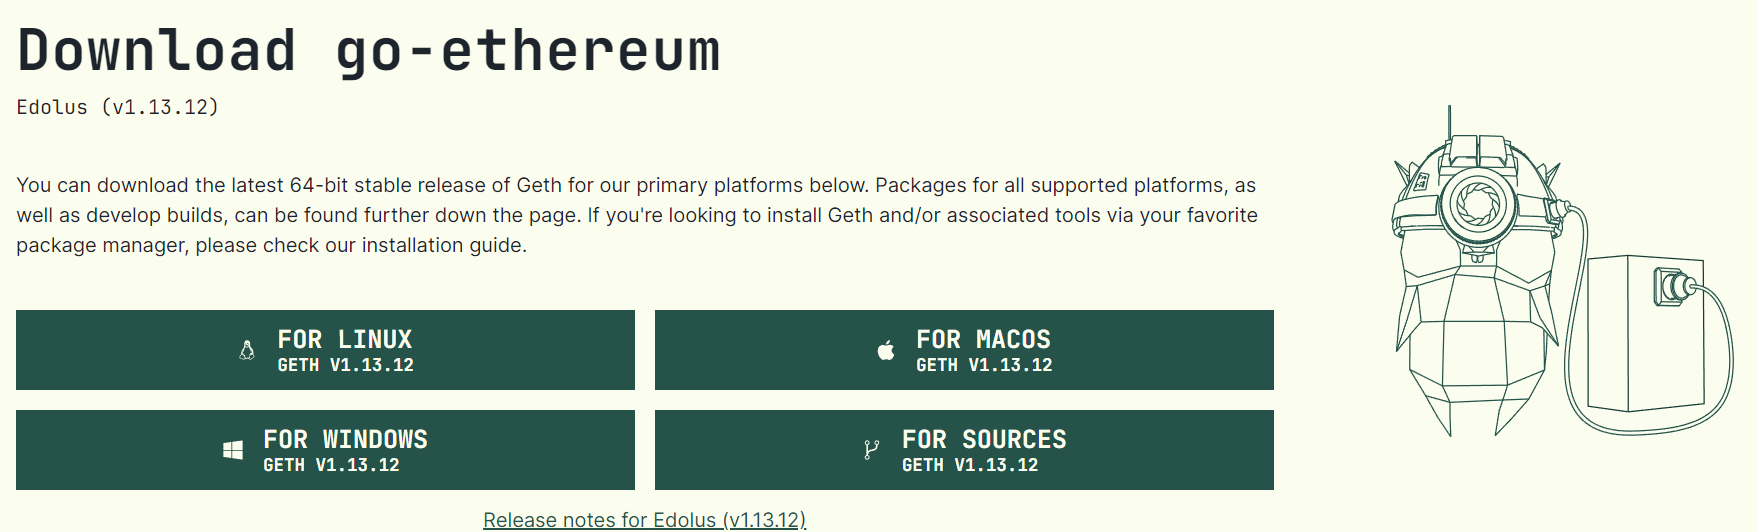This screenshot has width=1758, height=532.
Task: Click the git branch sources icon
Action: click(871, 450)
